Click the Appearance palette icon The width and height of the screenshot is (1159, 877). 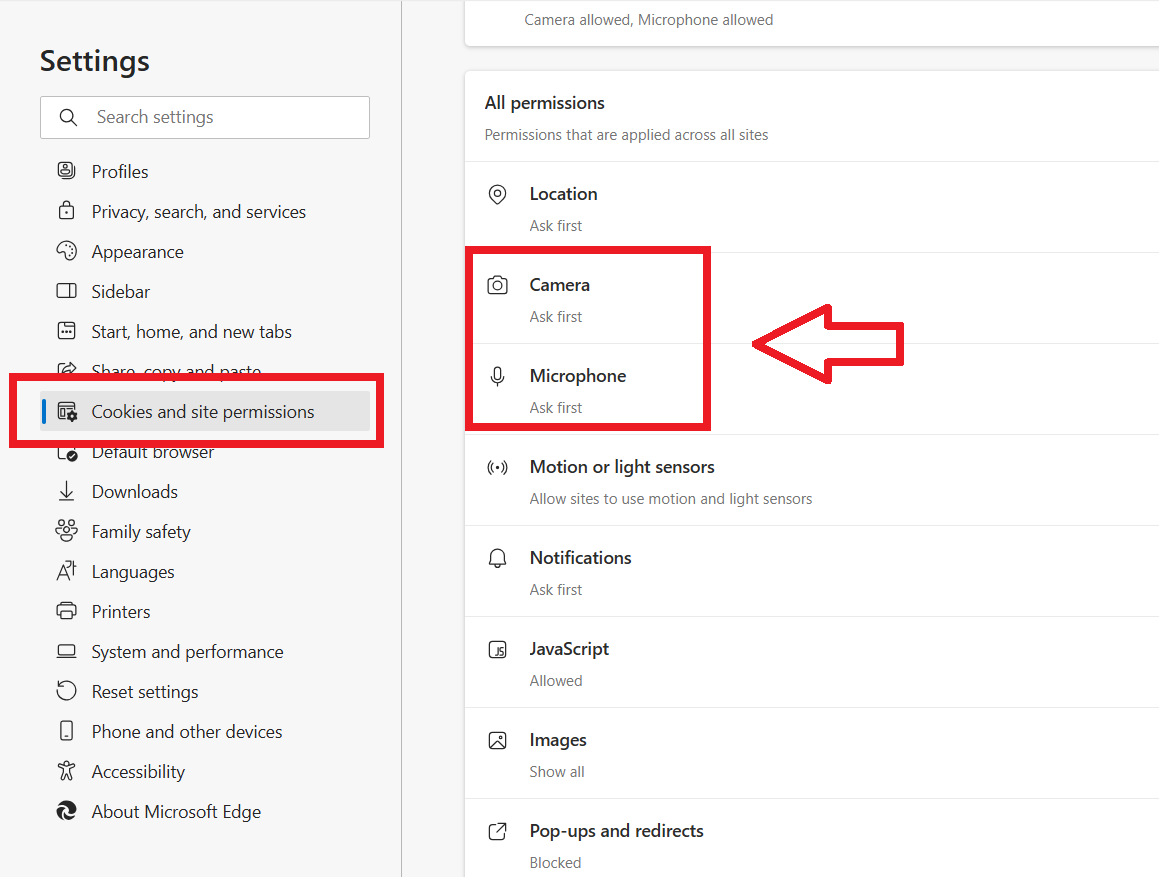pyautogui.click(x=66, y=251)
